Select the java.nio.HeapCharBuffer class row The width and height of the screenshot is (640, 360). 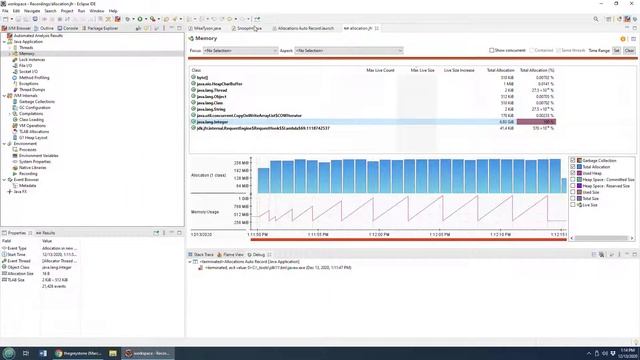coord(373,84)
